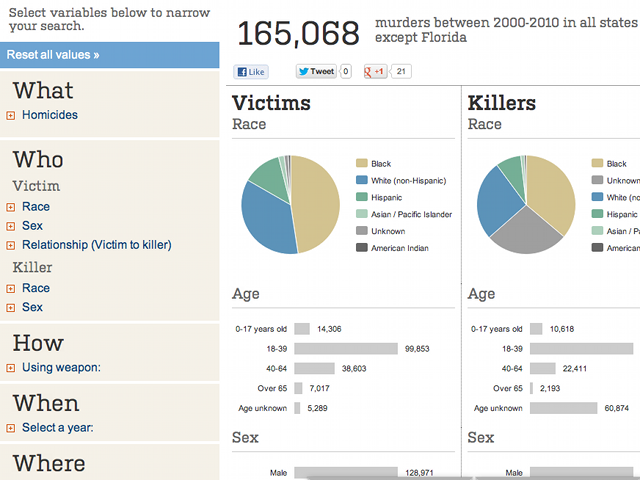Expand Select a year plus icon
This screenshot has width=640, height=480.
coord(11,429)
